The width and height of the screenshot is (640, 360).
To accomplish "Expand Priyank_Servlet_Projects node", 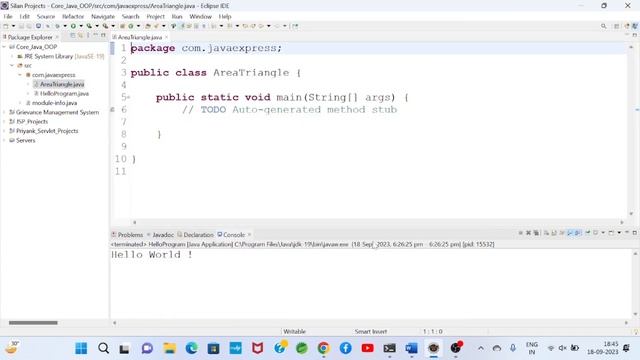I will [4, 131].
